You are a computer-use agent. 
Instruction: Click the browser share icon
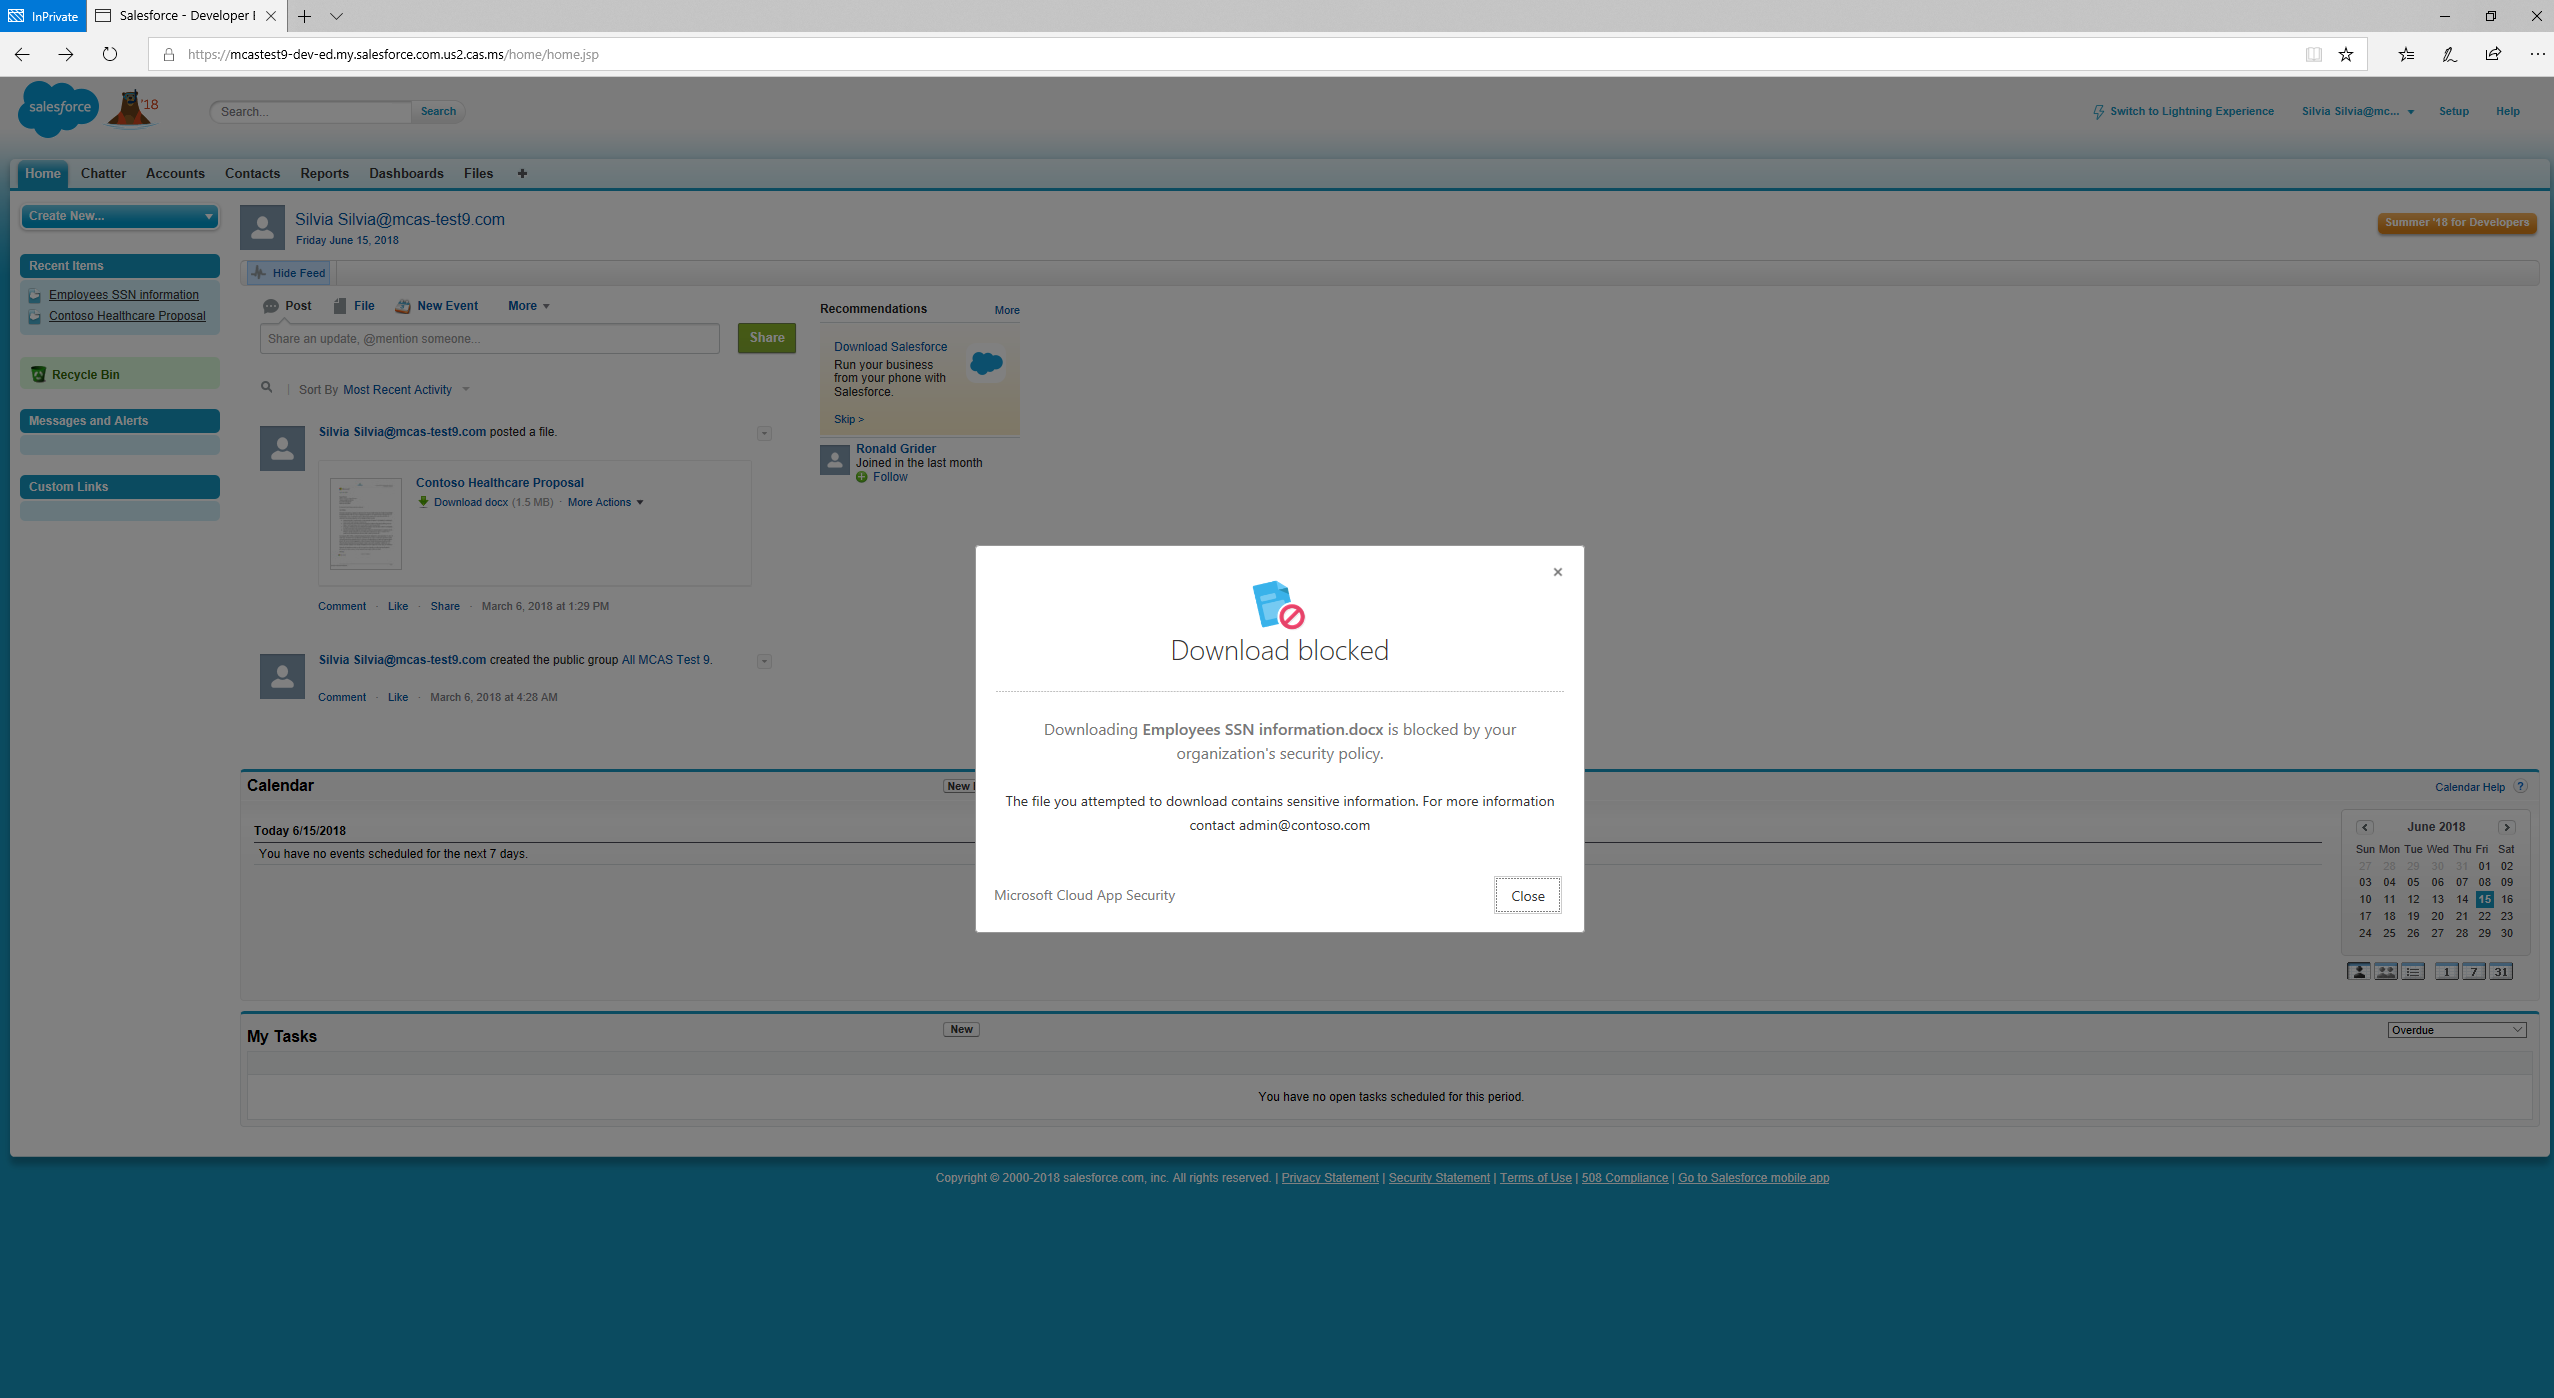point(2493,54)
